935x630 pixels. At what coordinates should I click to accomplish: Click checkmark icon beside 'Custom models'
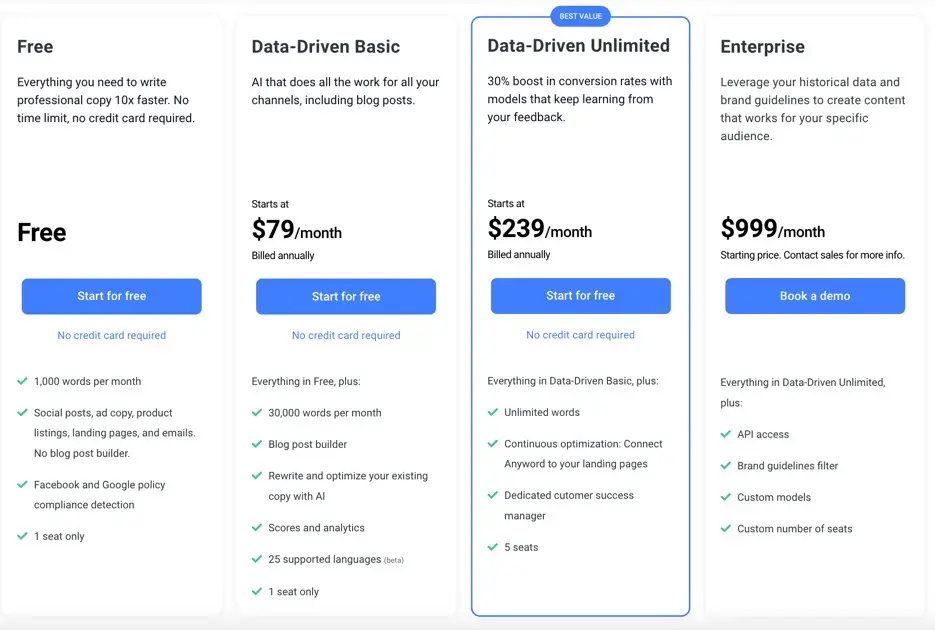tap(726, 496)
